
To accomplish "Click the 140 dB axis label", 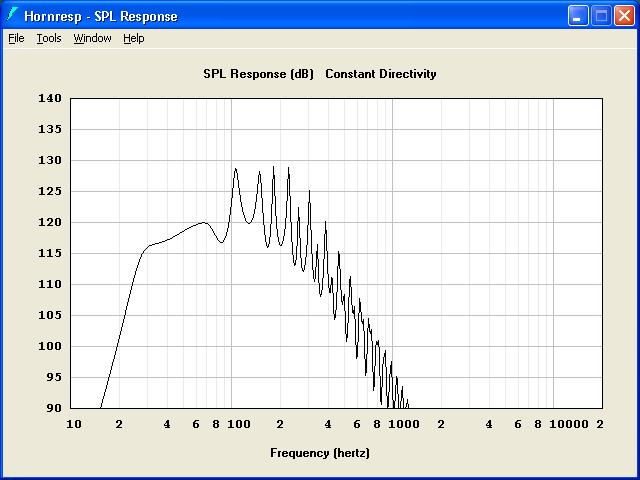I will coord(50,98).
